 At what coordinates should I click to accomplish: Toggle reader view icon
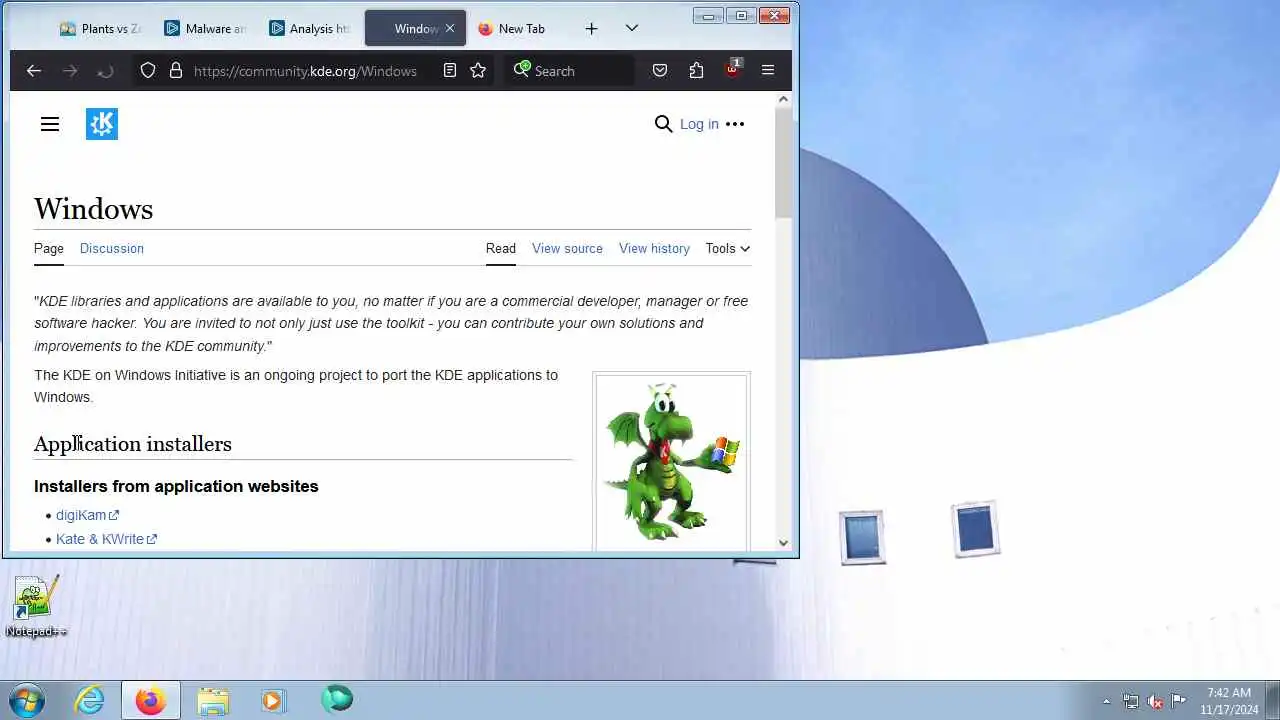450,70
